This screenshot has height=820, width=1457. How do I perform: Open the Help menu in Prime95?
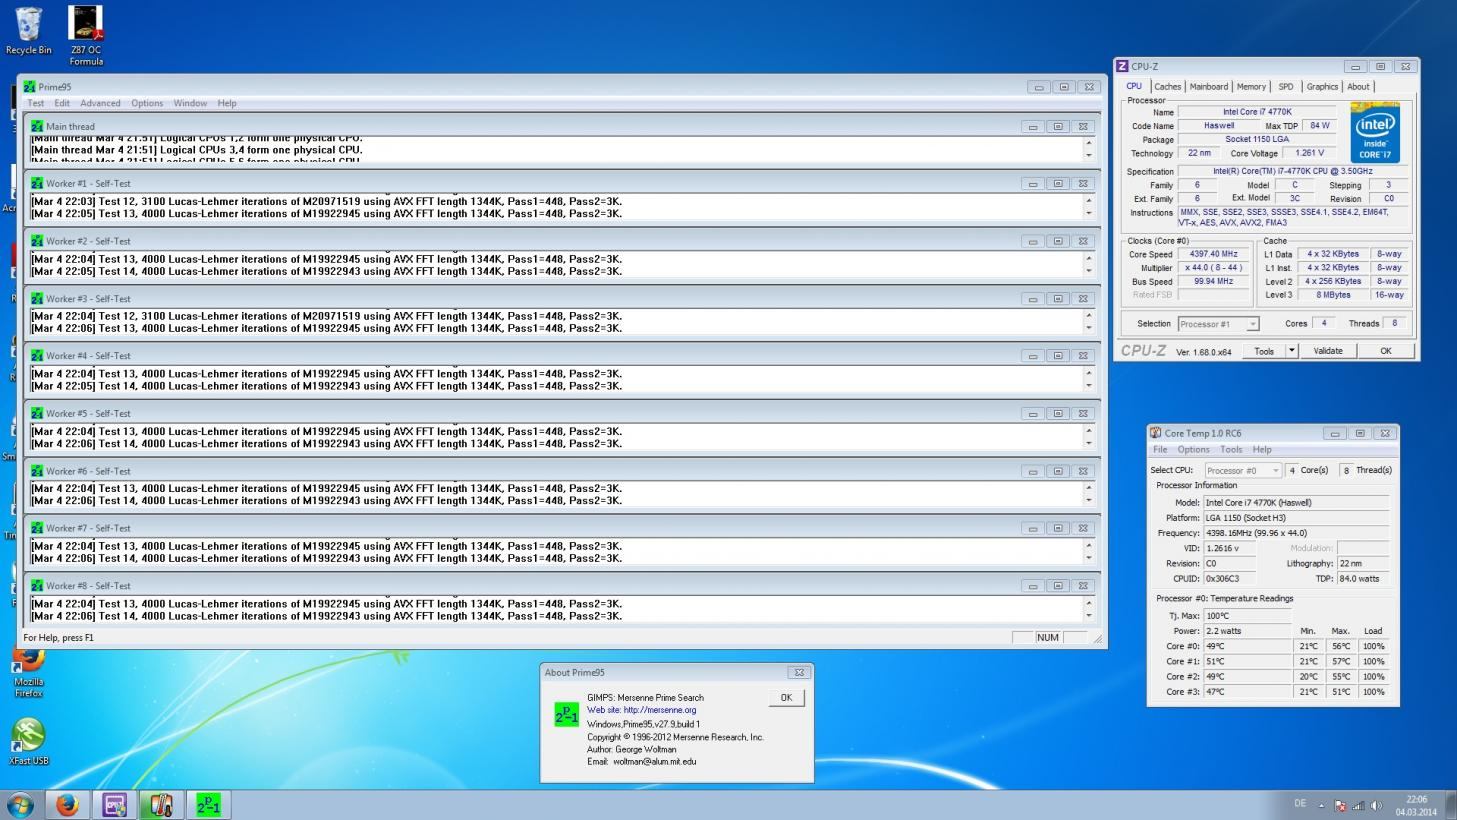tap(227, 103)
